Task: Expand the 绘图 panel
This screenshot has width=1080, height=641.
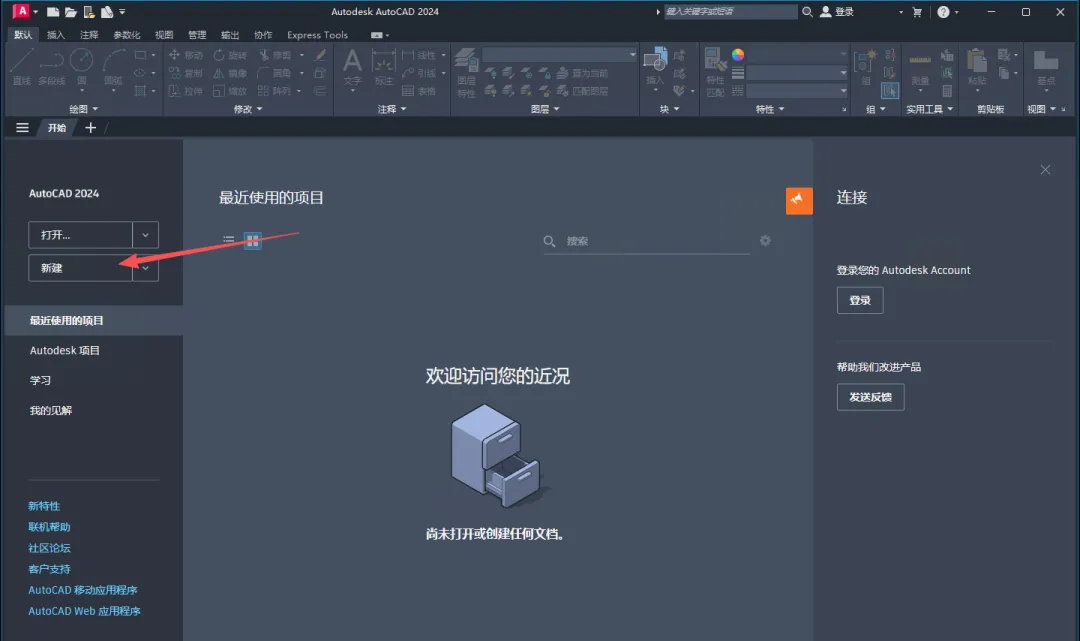Action: coord(83,109)
